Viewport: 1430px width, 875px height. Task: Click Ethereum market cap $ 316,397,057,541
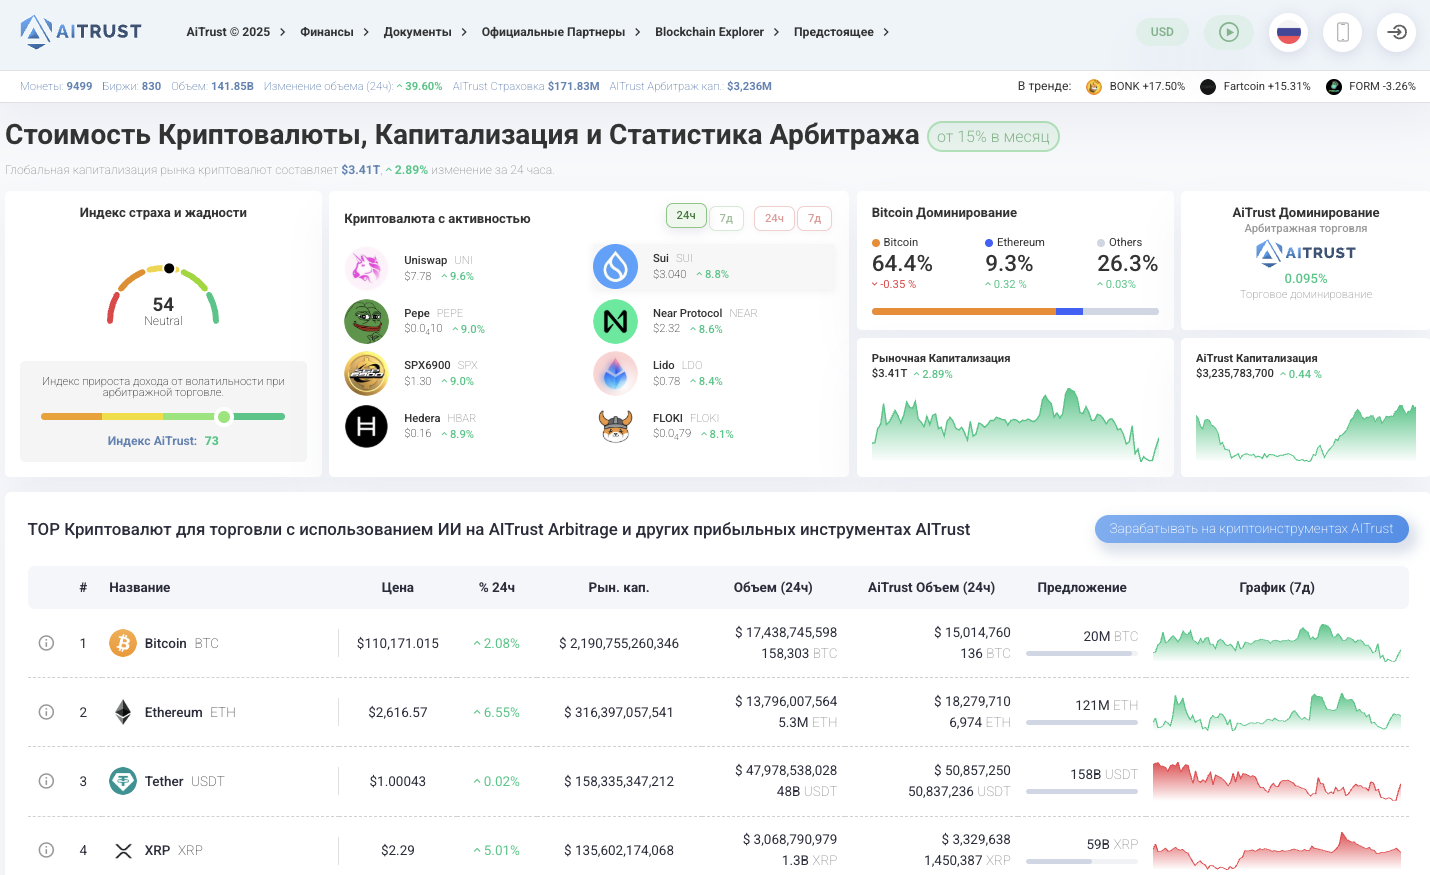[619, 712]
